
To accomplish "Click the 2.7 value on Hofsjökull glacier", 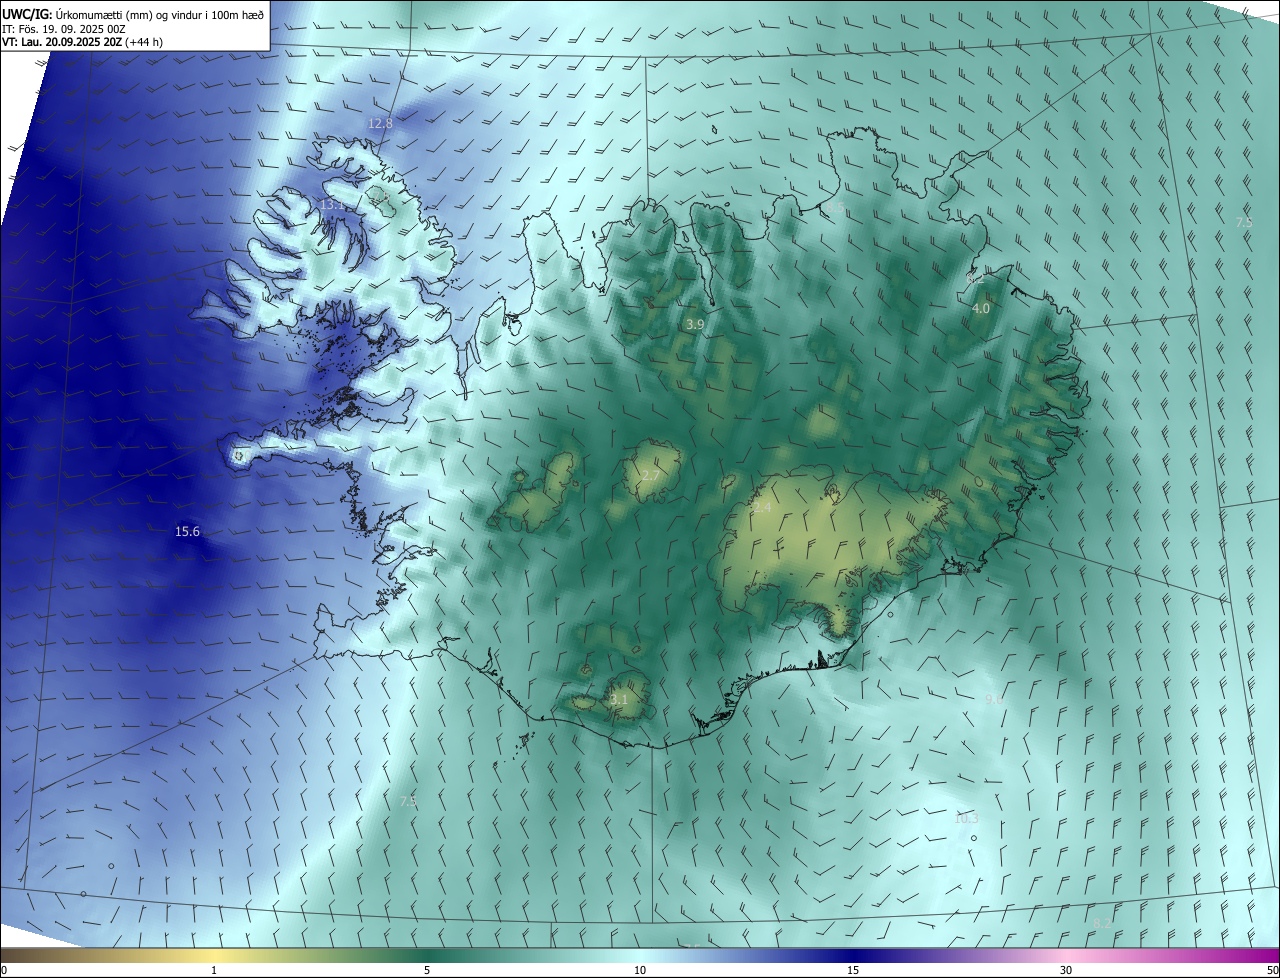I will [650, 475].
